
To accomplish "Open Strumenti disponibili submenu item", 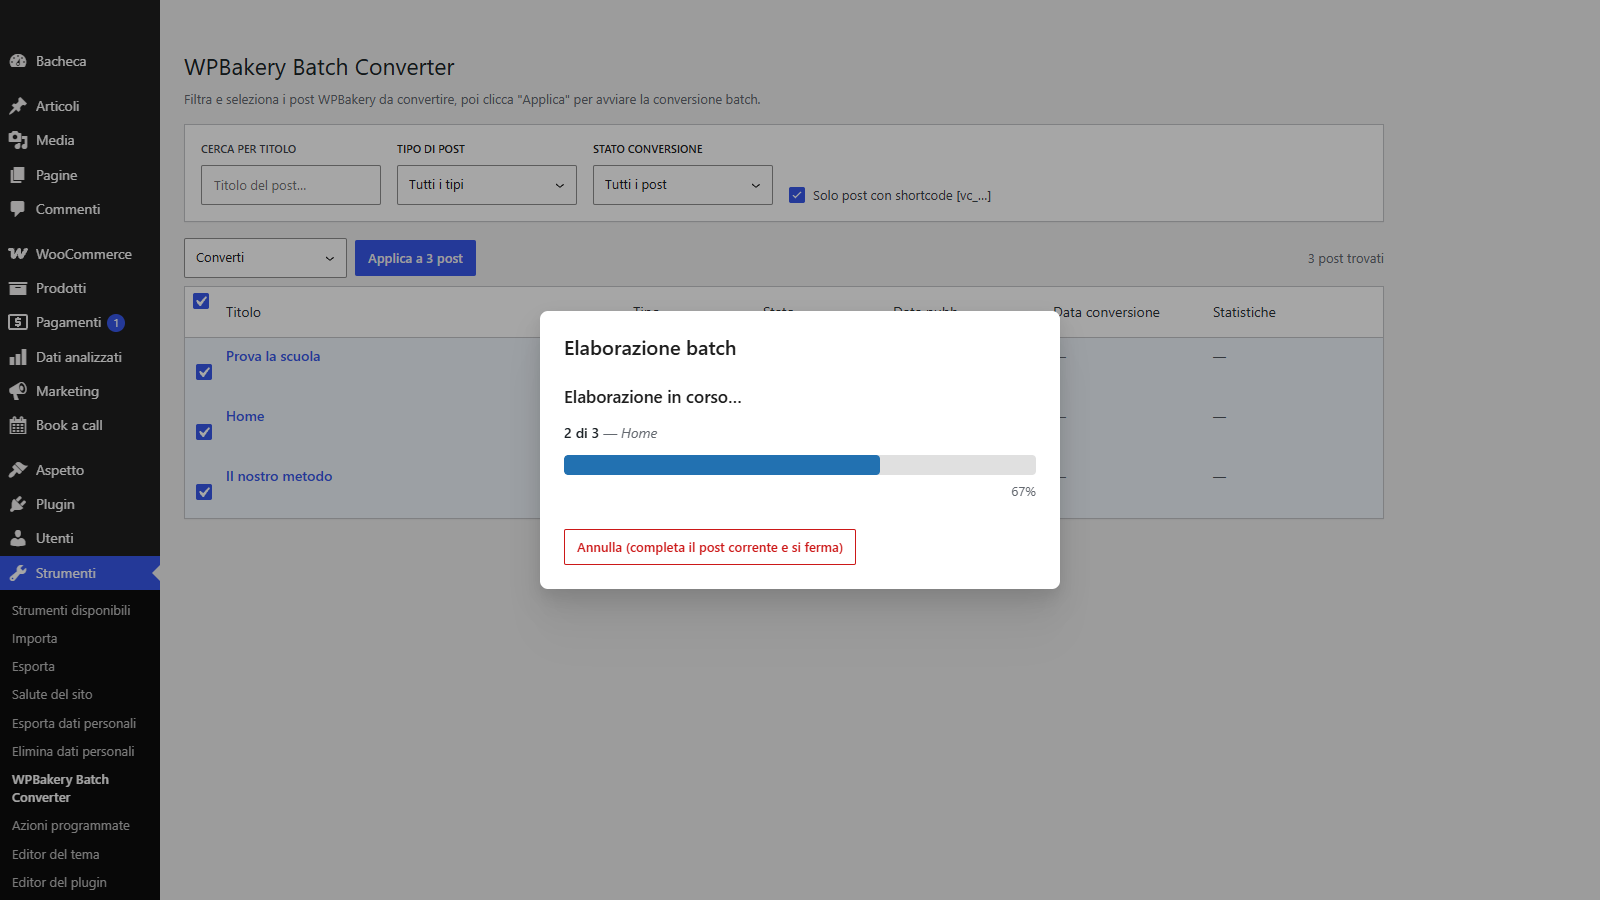I will [x=71, y=610].
